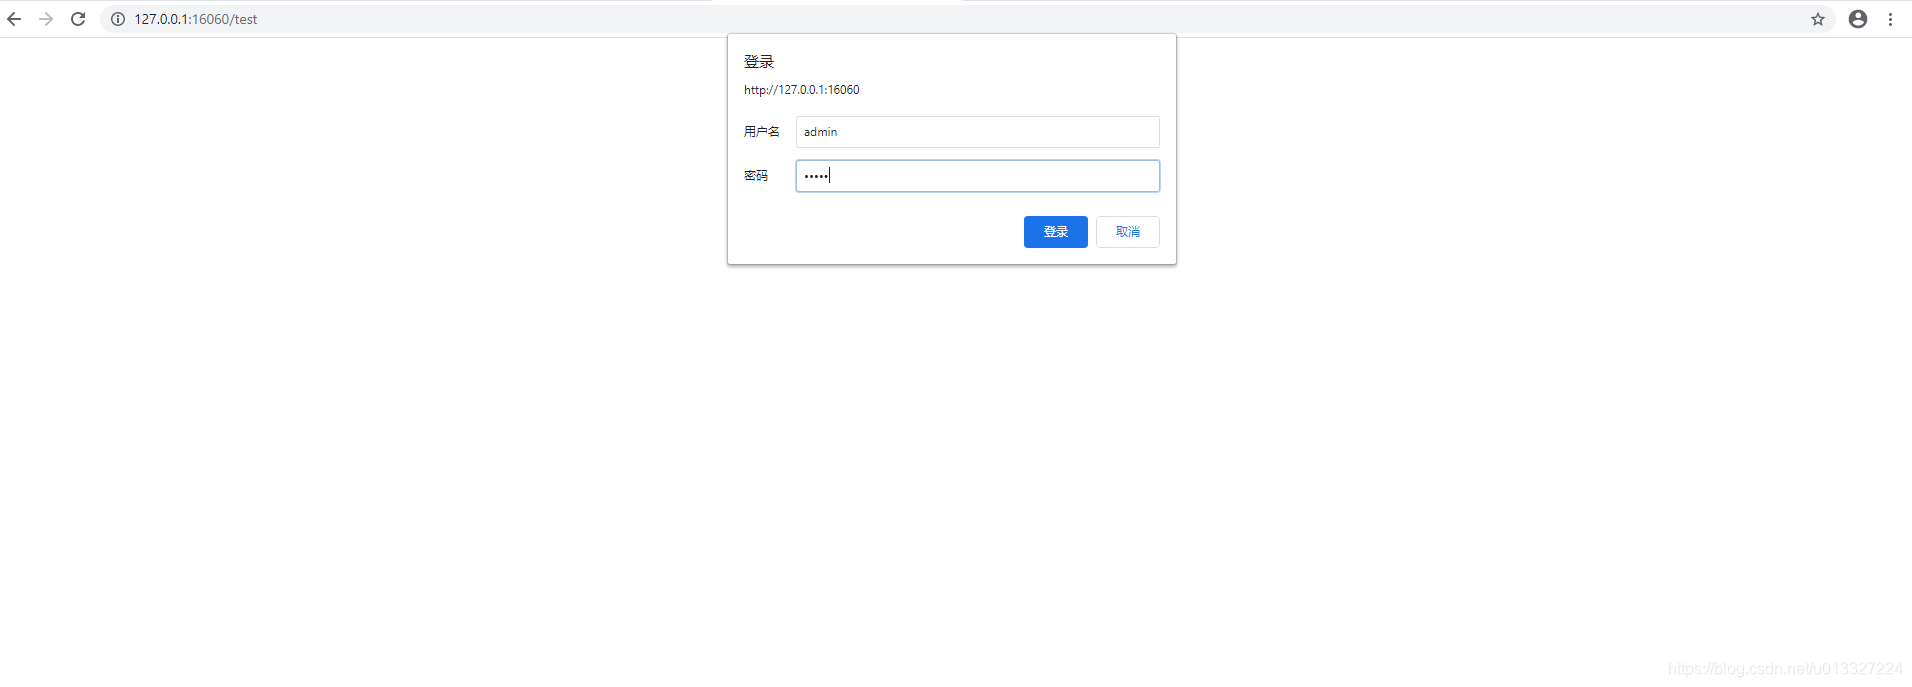1912x687 pixels.
Task: Click inside the 密码 password field
Action: (x=978, y=176)
